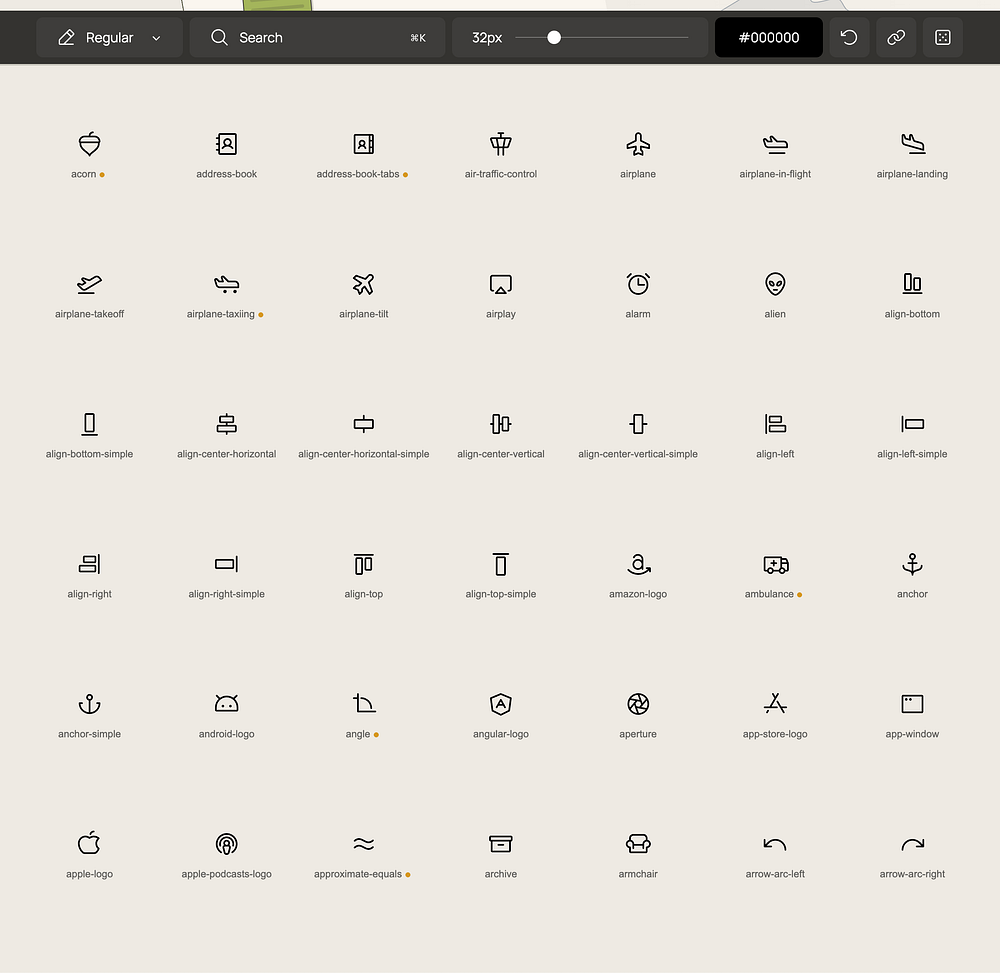This screenshot has height=973, width=1000.
Task: Select the arrow-arc-right icon
Action: [x=912, y=844]
